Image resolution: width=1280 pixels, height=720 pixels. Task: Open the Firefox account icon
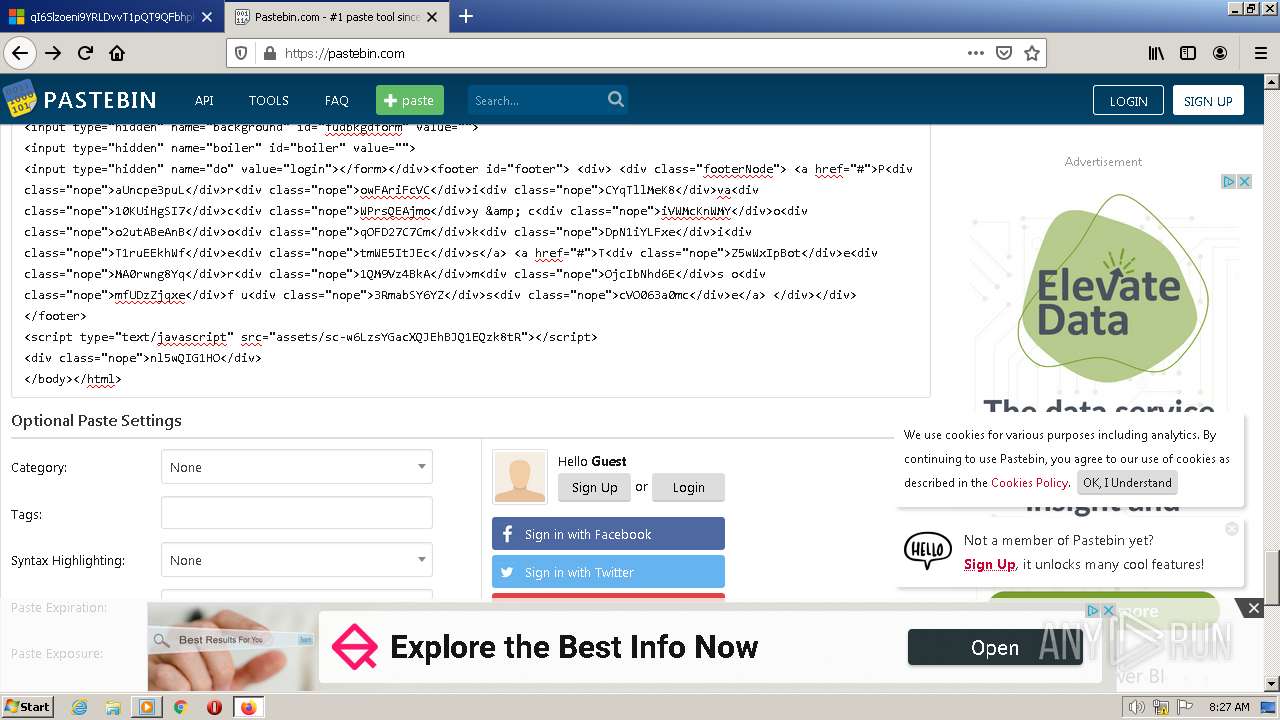[x=1220, y=53]
